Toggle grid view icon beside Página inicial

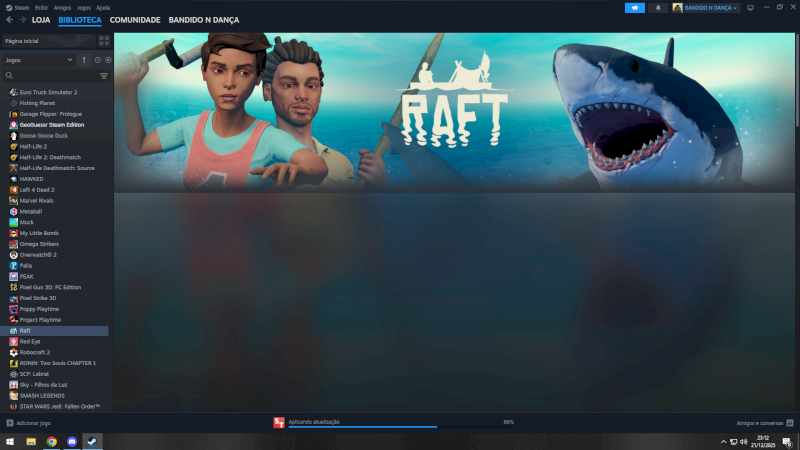pos(104,41)
